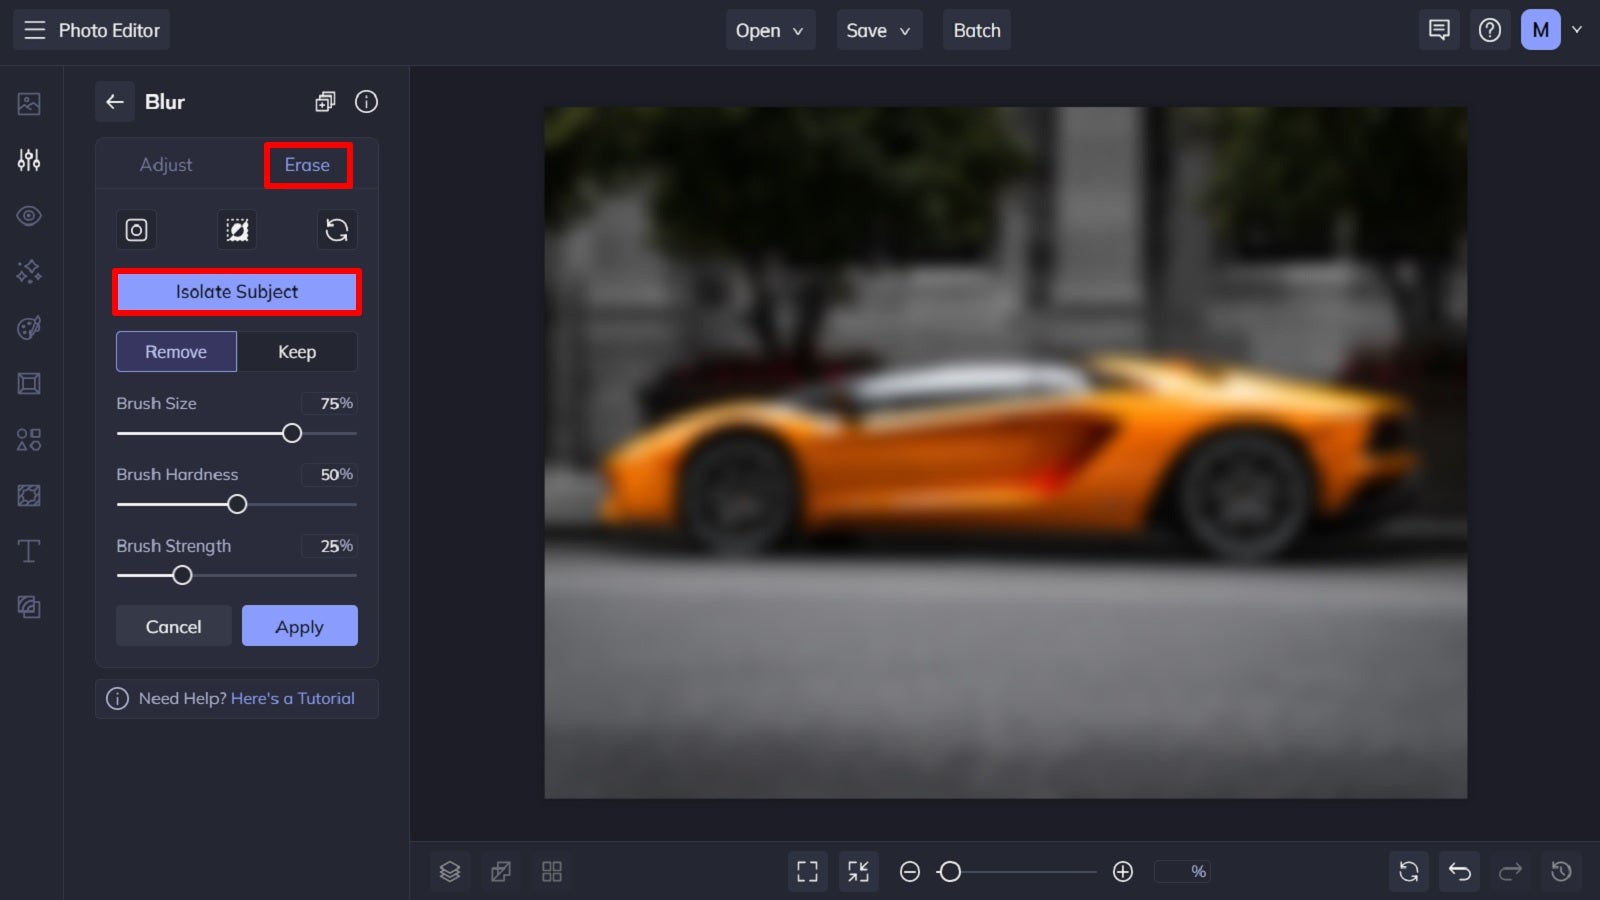Open the Layers panel from the bottom bar
This screenshot has height=900, width=1600.
[x=449, y=871]
